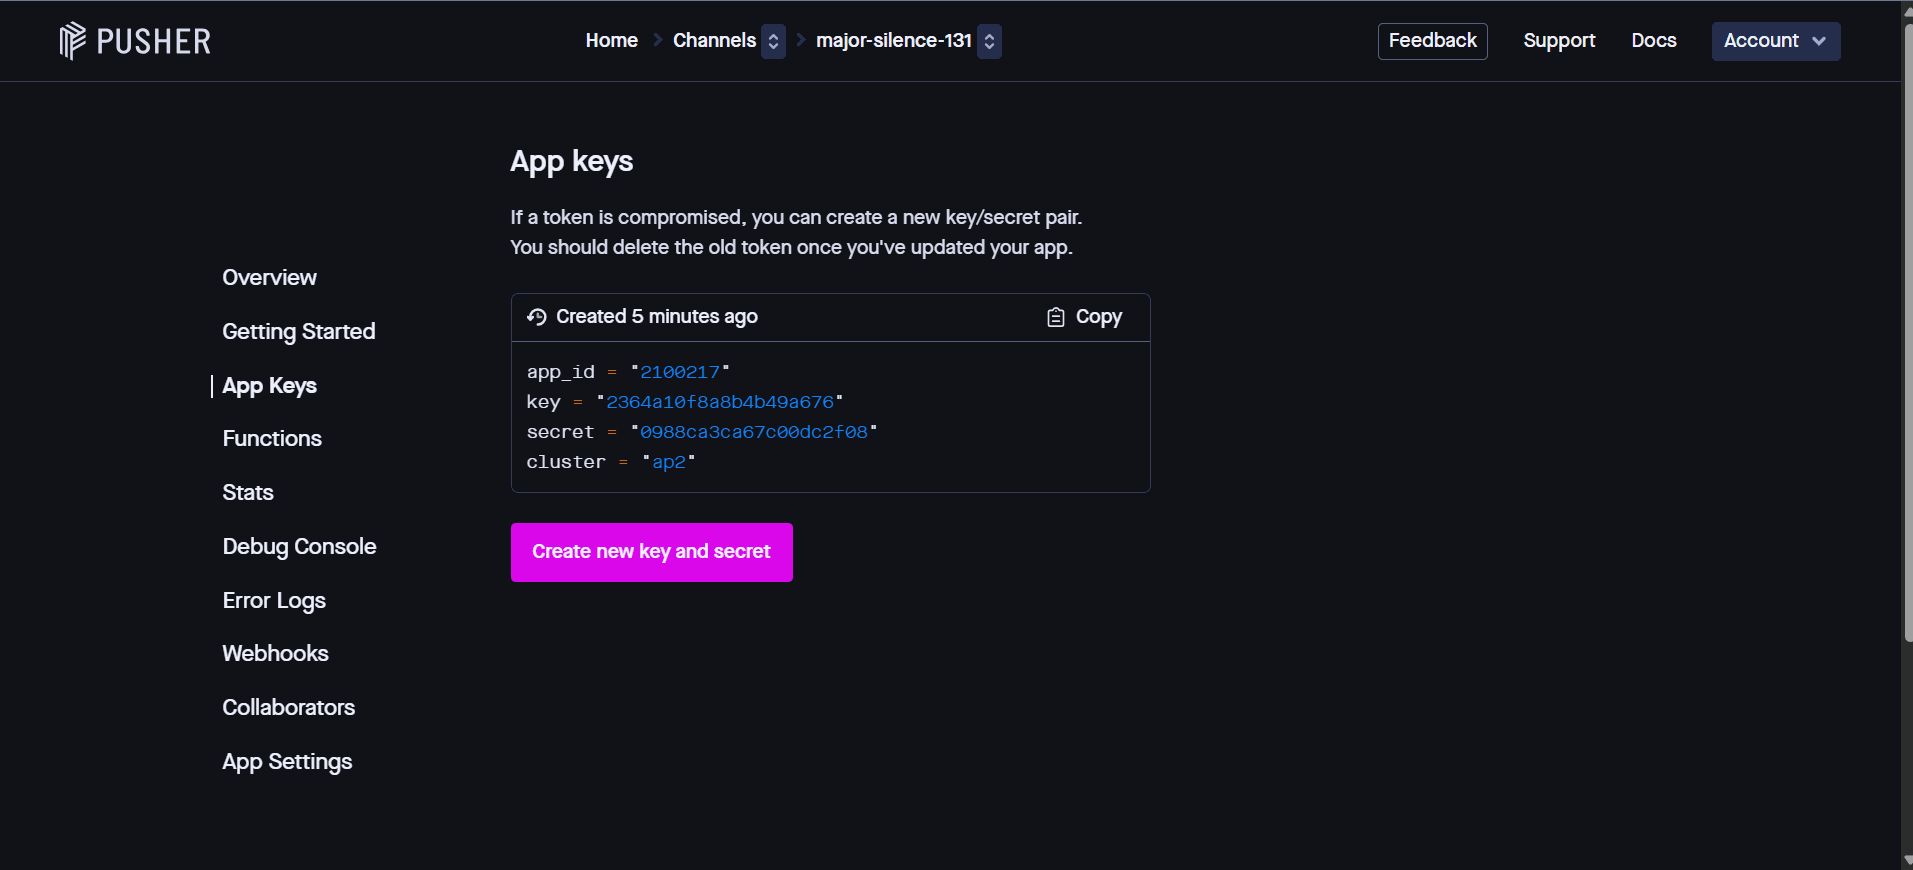Click the secret value 0988ca3ca67c00dc2f08

pyautogui.click(x=754, y=432)
